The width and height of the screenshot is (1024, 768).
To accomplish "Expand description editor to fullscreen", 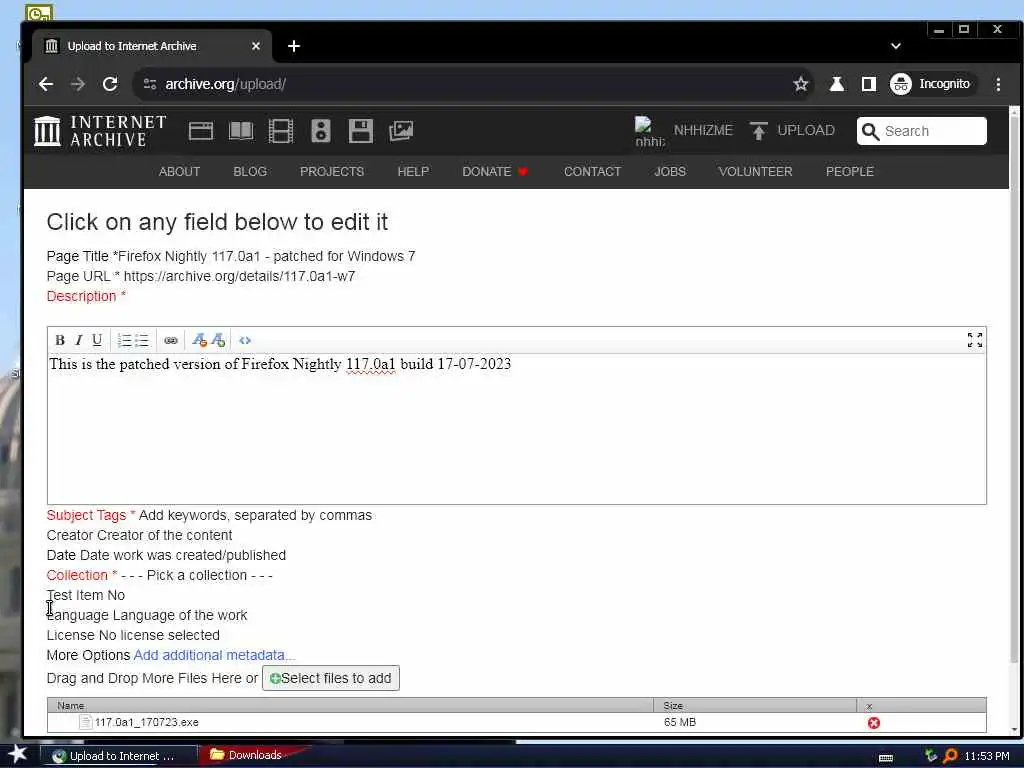I will pyautogui.click(x=974, y=340).
